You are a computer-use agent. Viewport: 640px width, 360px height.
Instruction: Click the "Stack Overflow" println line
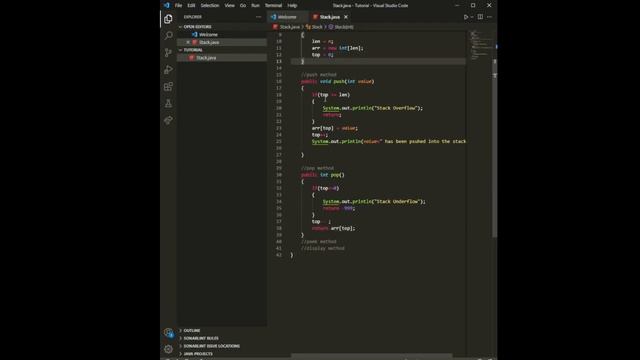click(373, 108)
